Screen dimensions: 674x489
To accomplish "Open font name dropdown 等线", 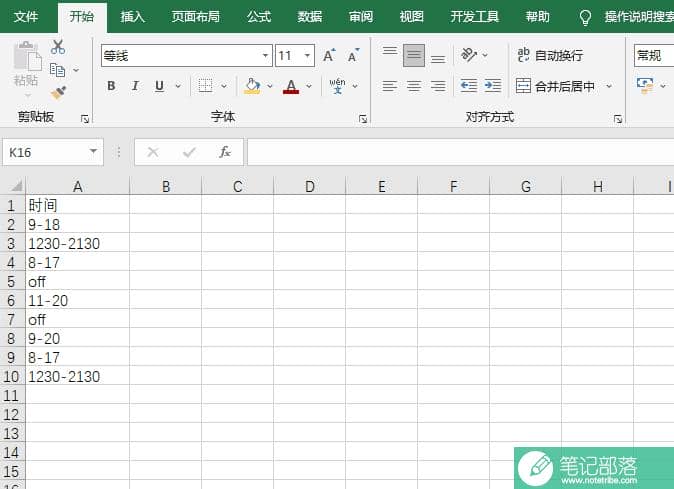I will [x=265, y=55].
